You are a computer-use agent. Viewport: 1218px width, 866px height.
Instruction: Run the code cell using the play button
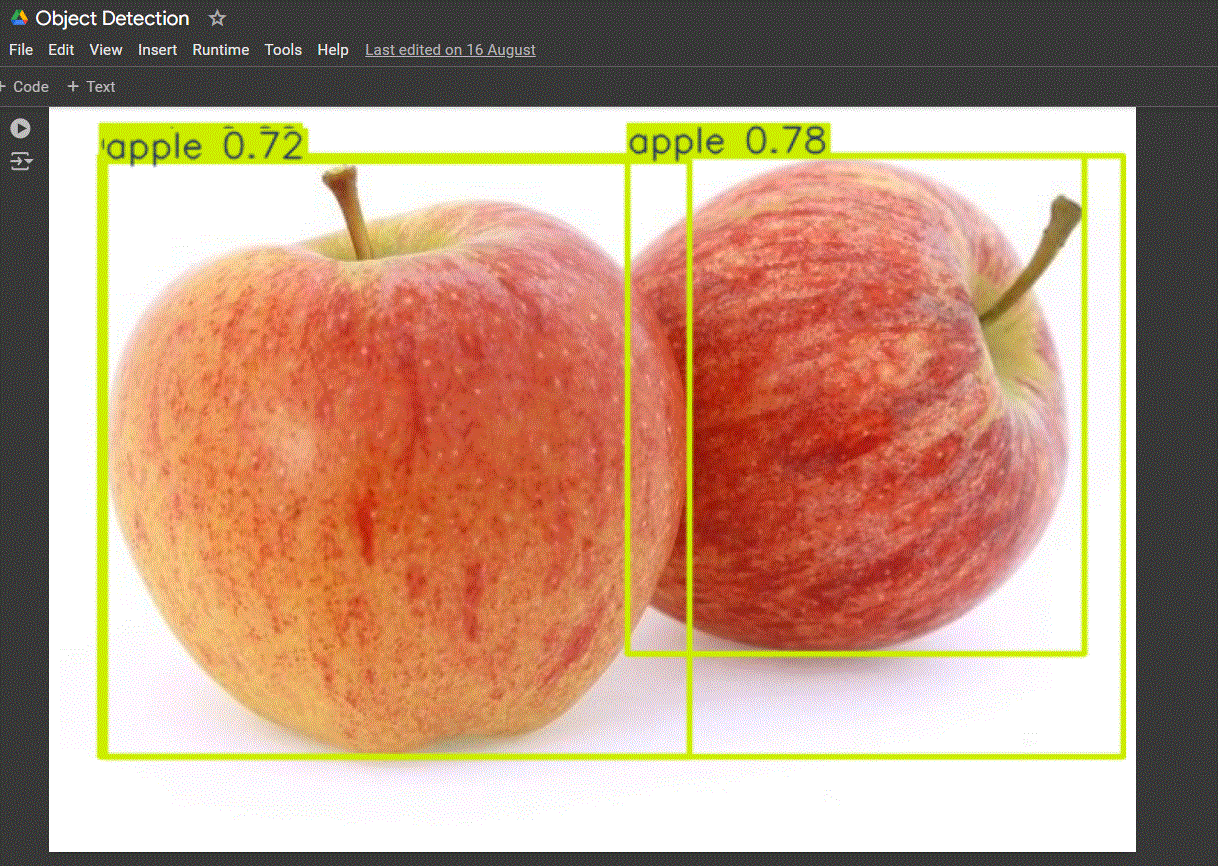(20, 128)
